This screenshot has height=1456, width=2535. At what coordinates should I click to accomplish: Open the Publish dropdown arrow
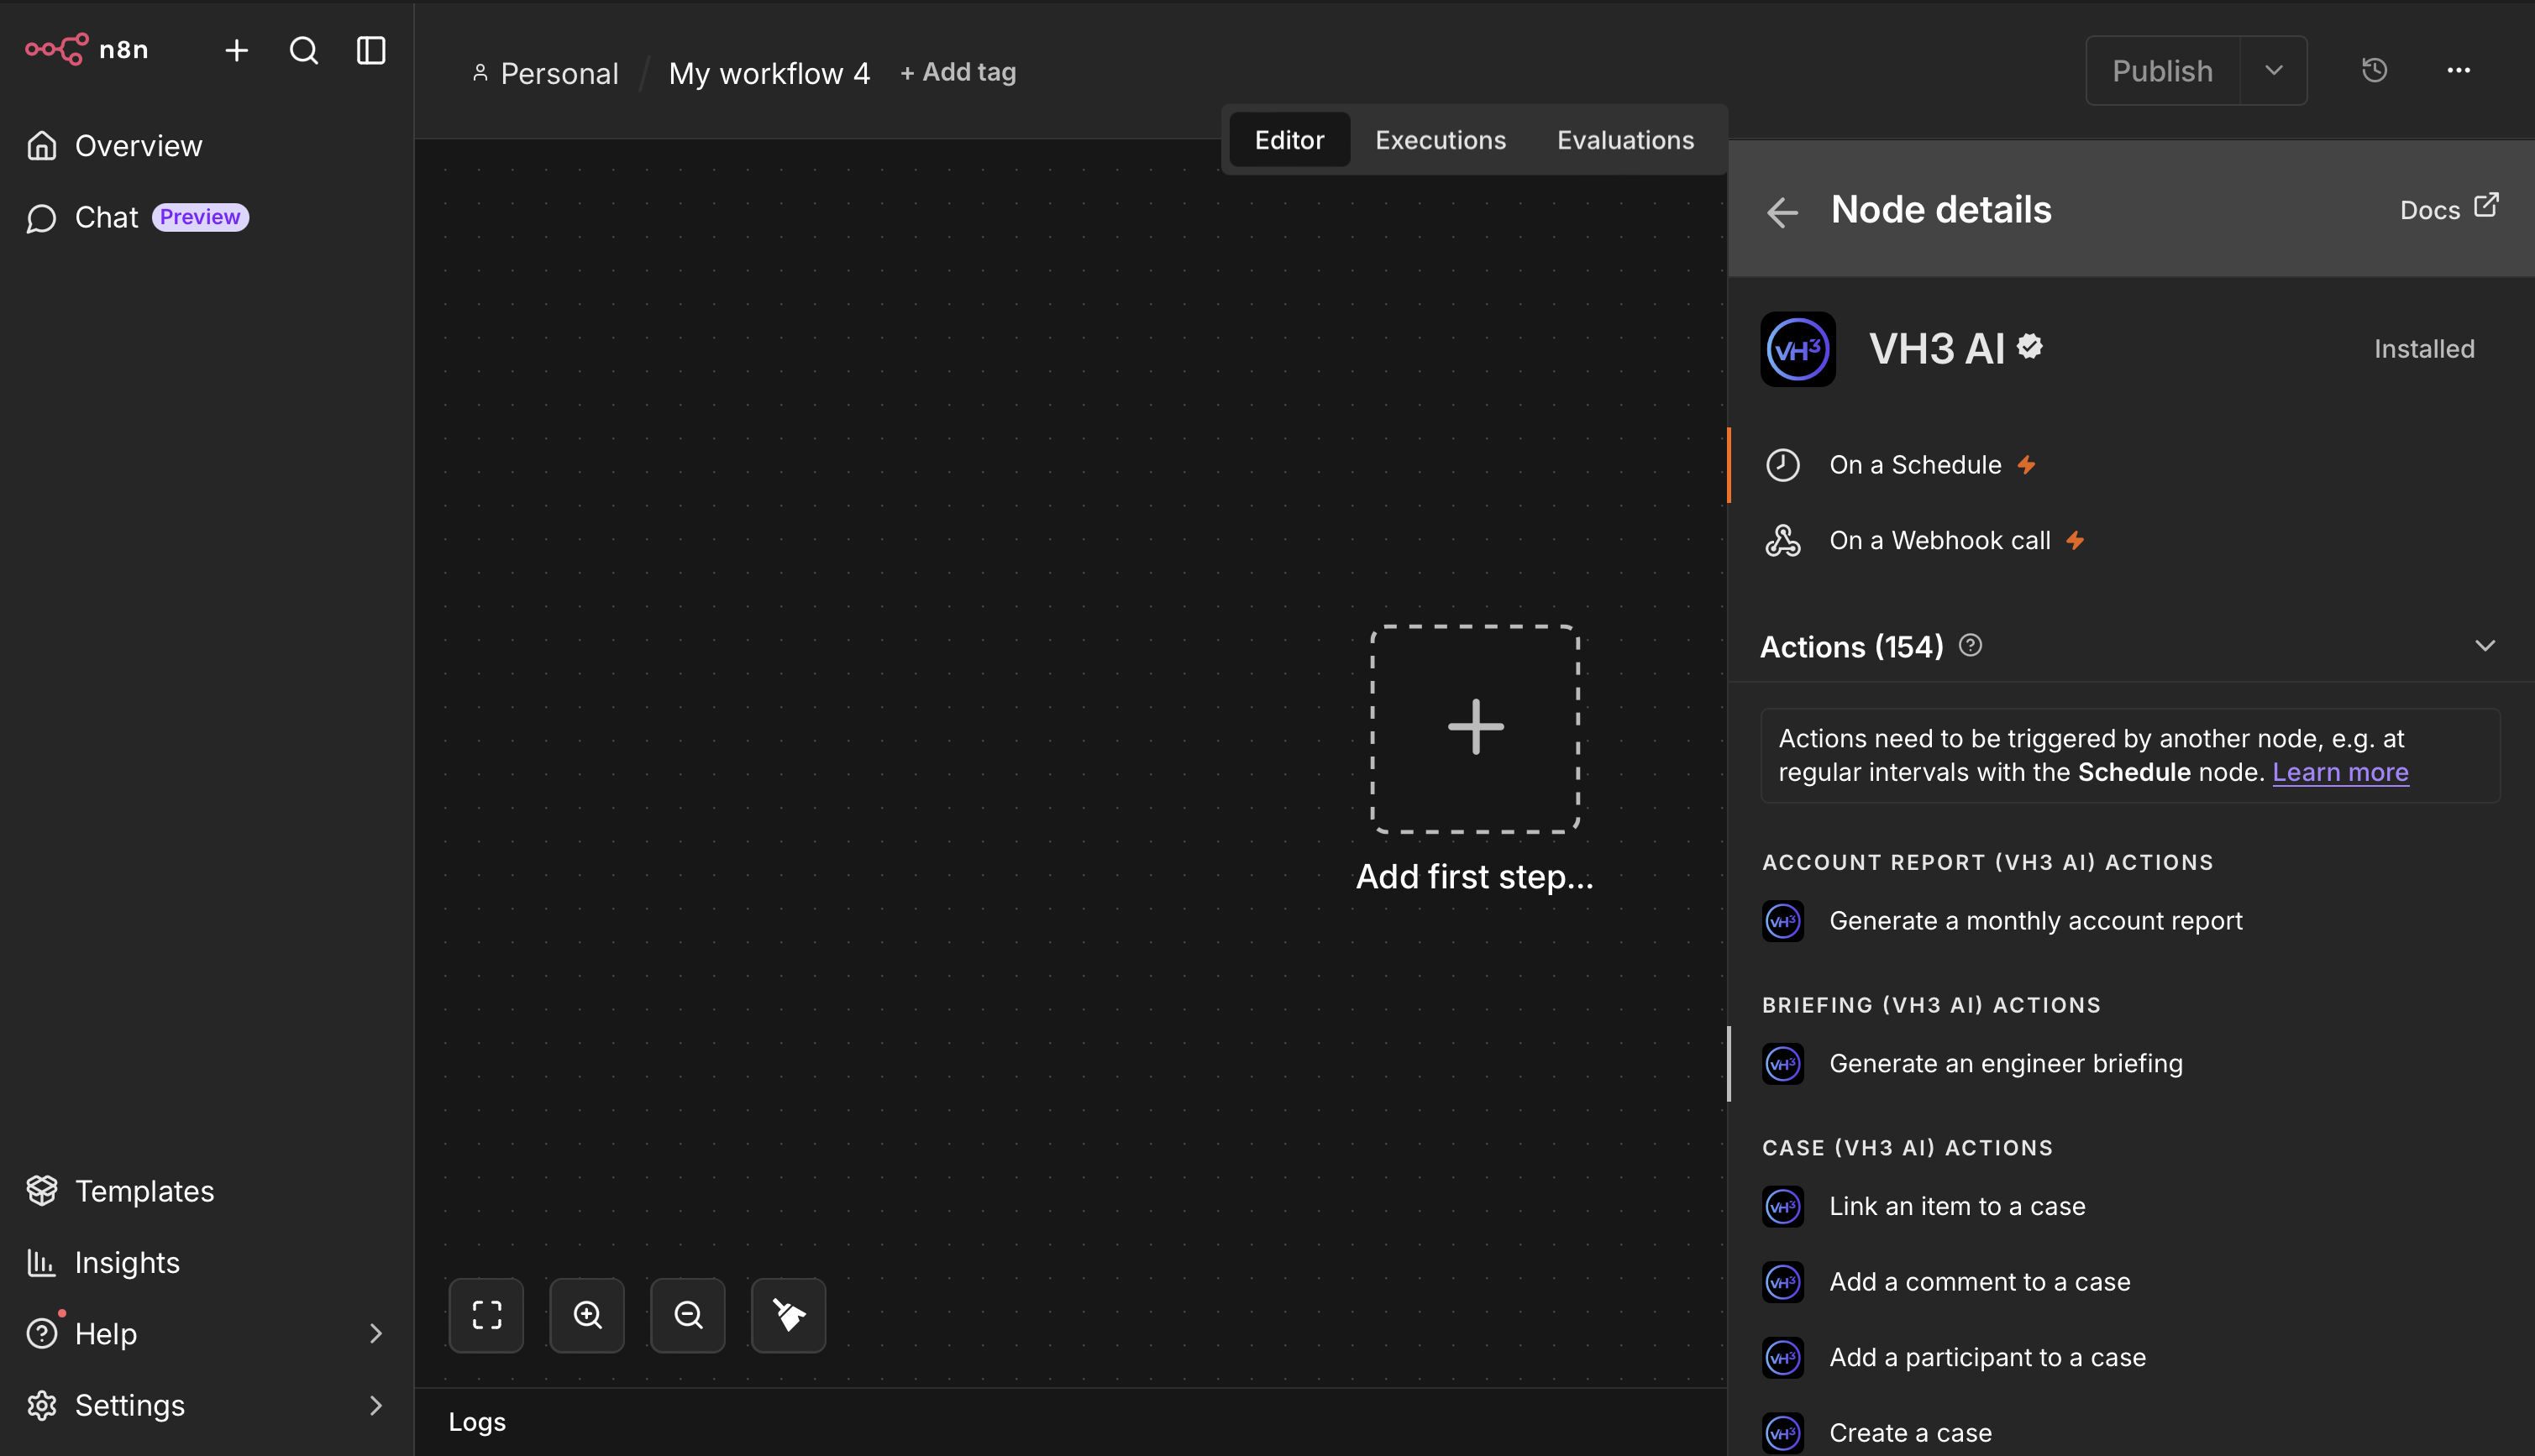(2274, 71)
